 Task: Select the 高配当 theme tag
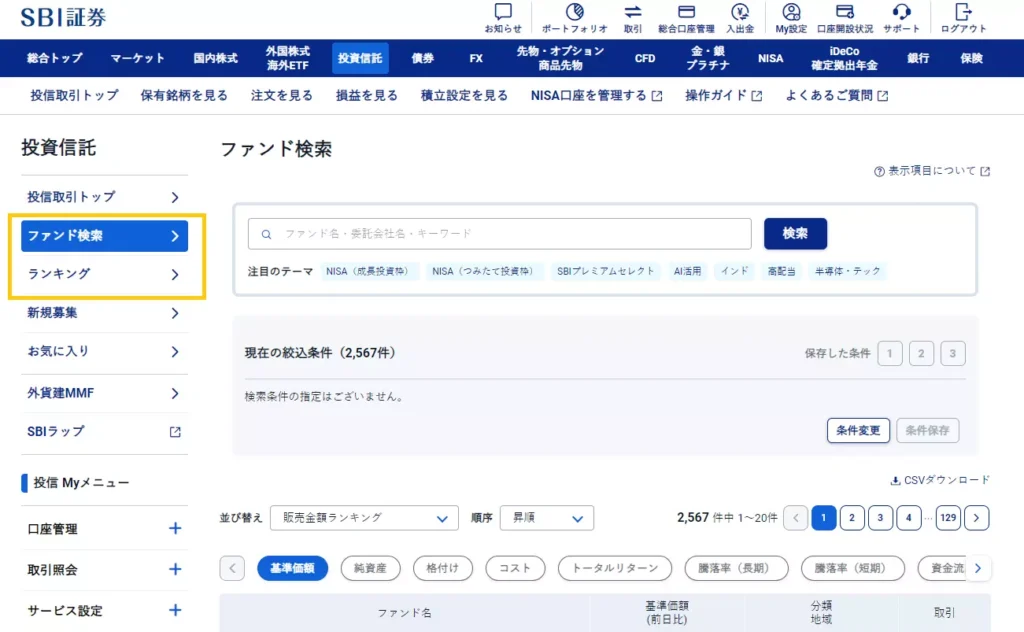click(782, 271)
